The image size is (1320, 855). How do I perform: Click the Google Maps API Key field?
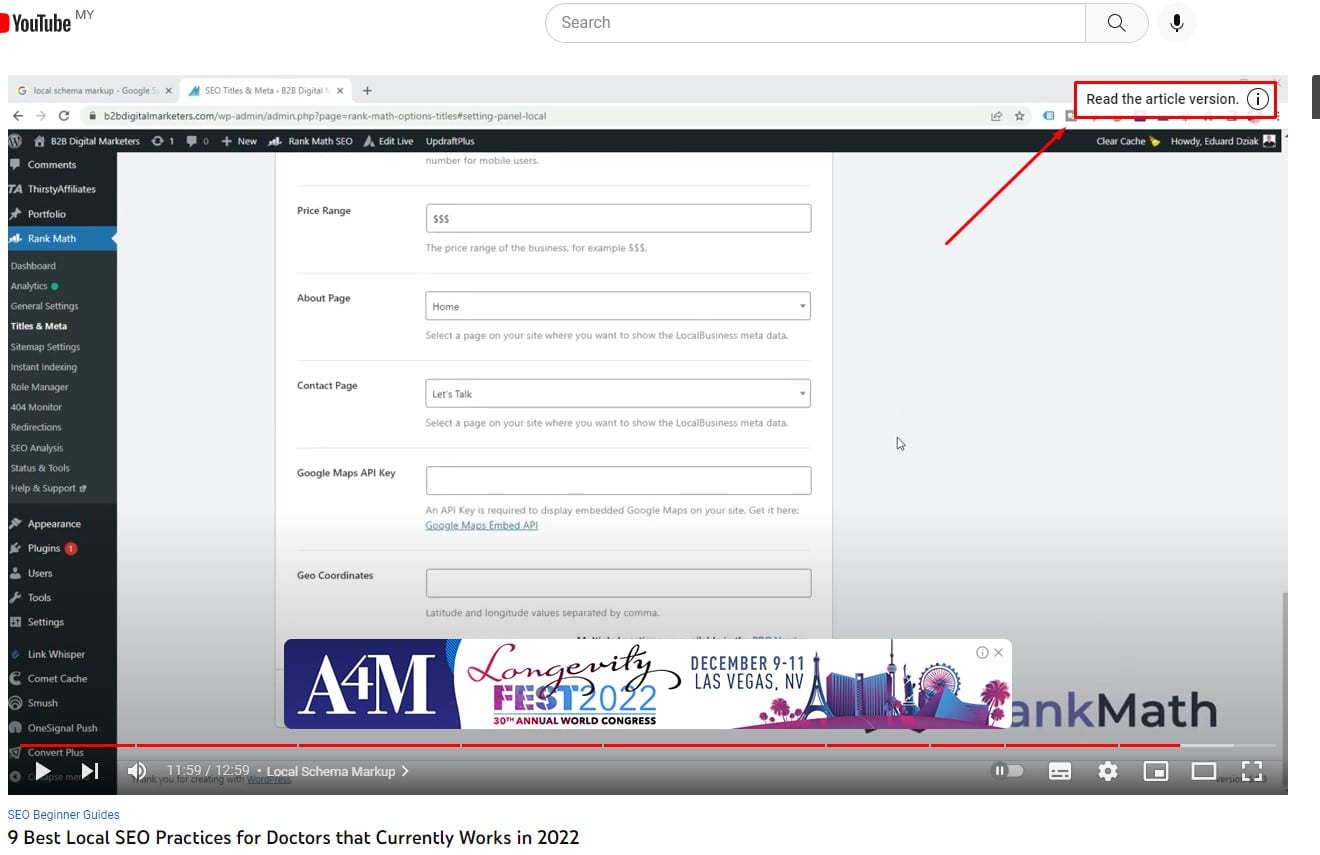[x=618, y=480]
